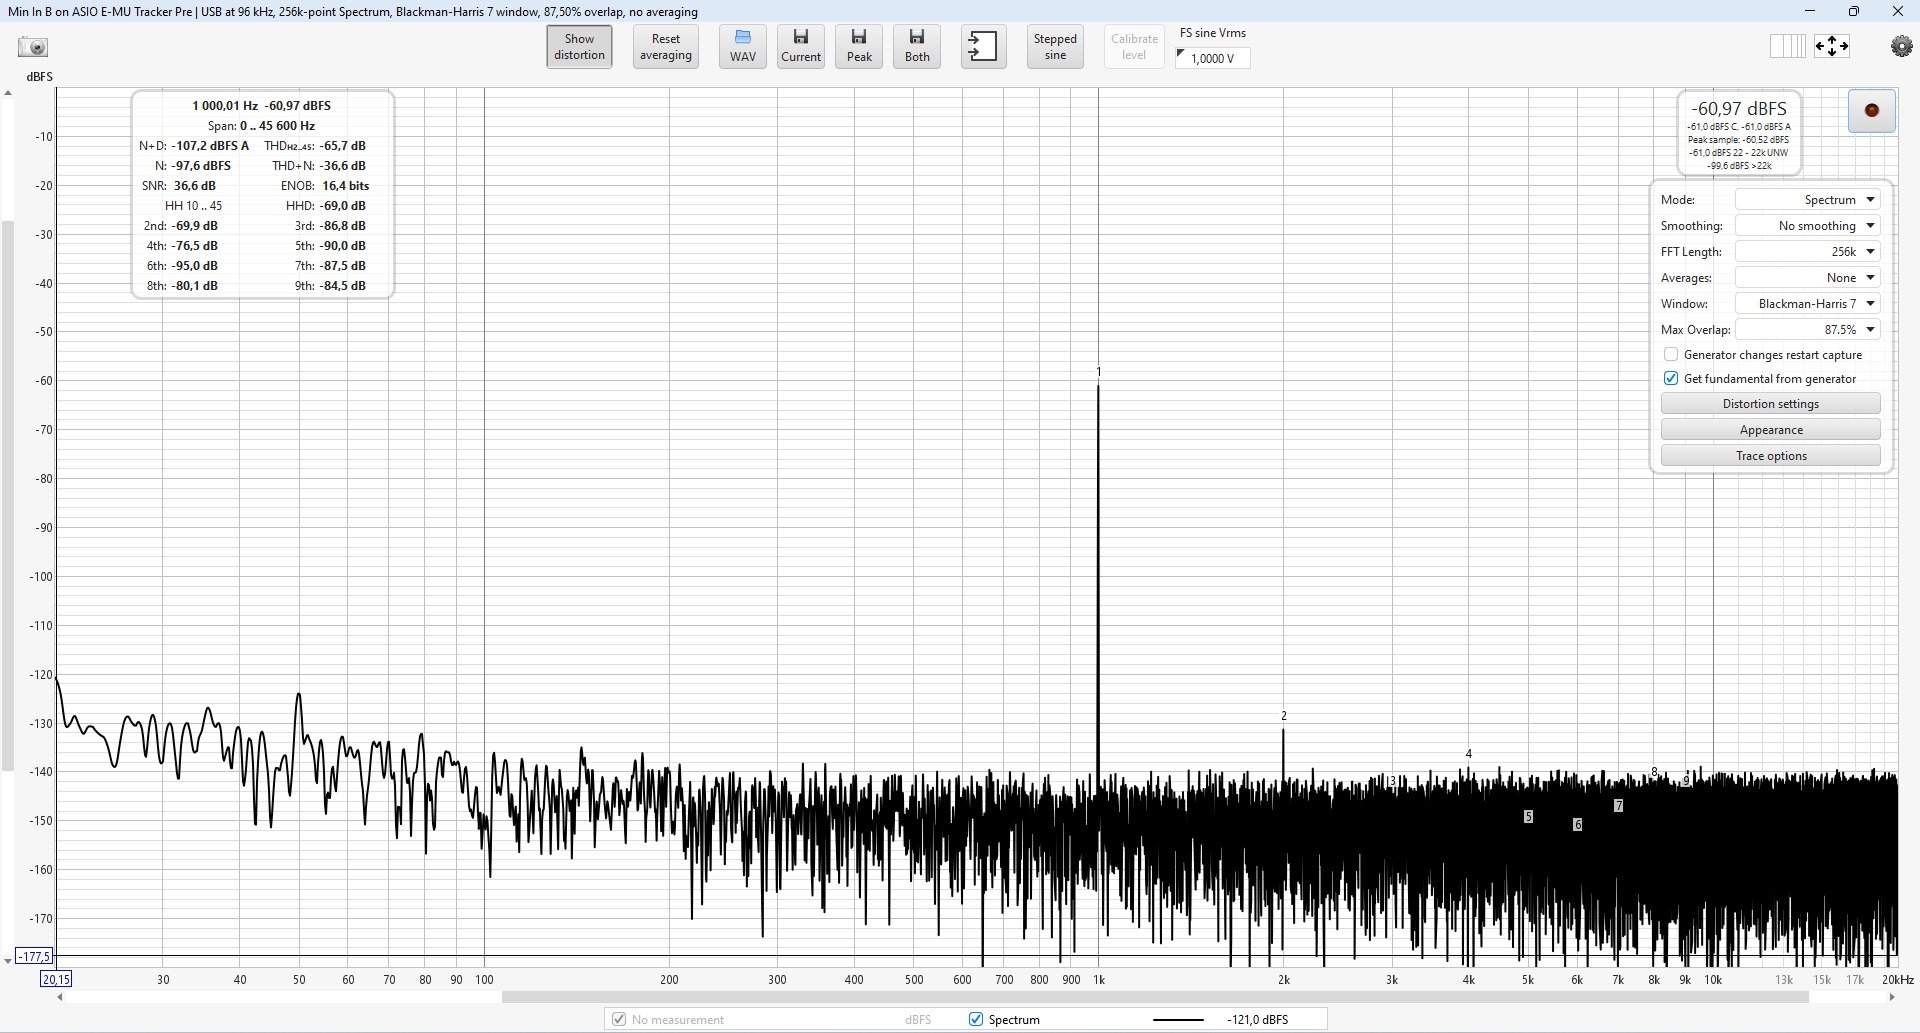
Task: Save Peak trace
Action: pos(859,47)
